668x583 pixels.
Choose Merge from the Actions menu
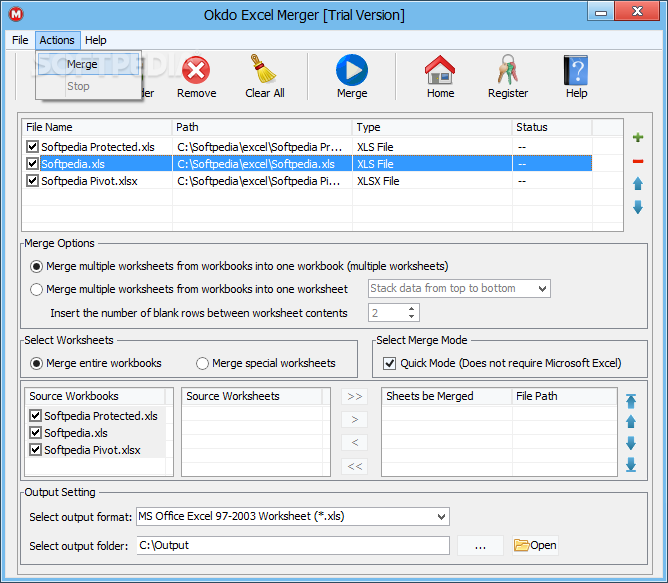(x=88, y=64)
